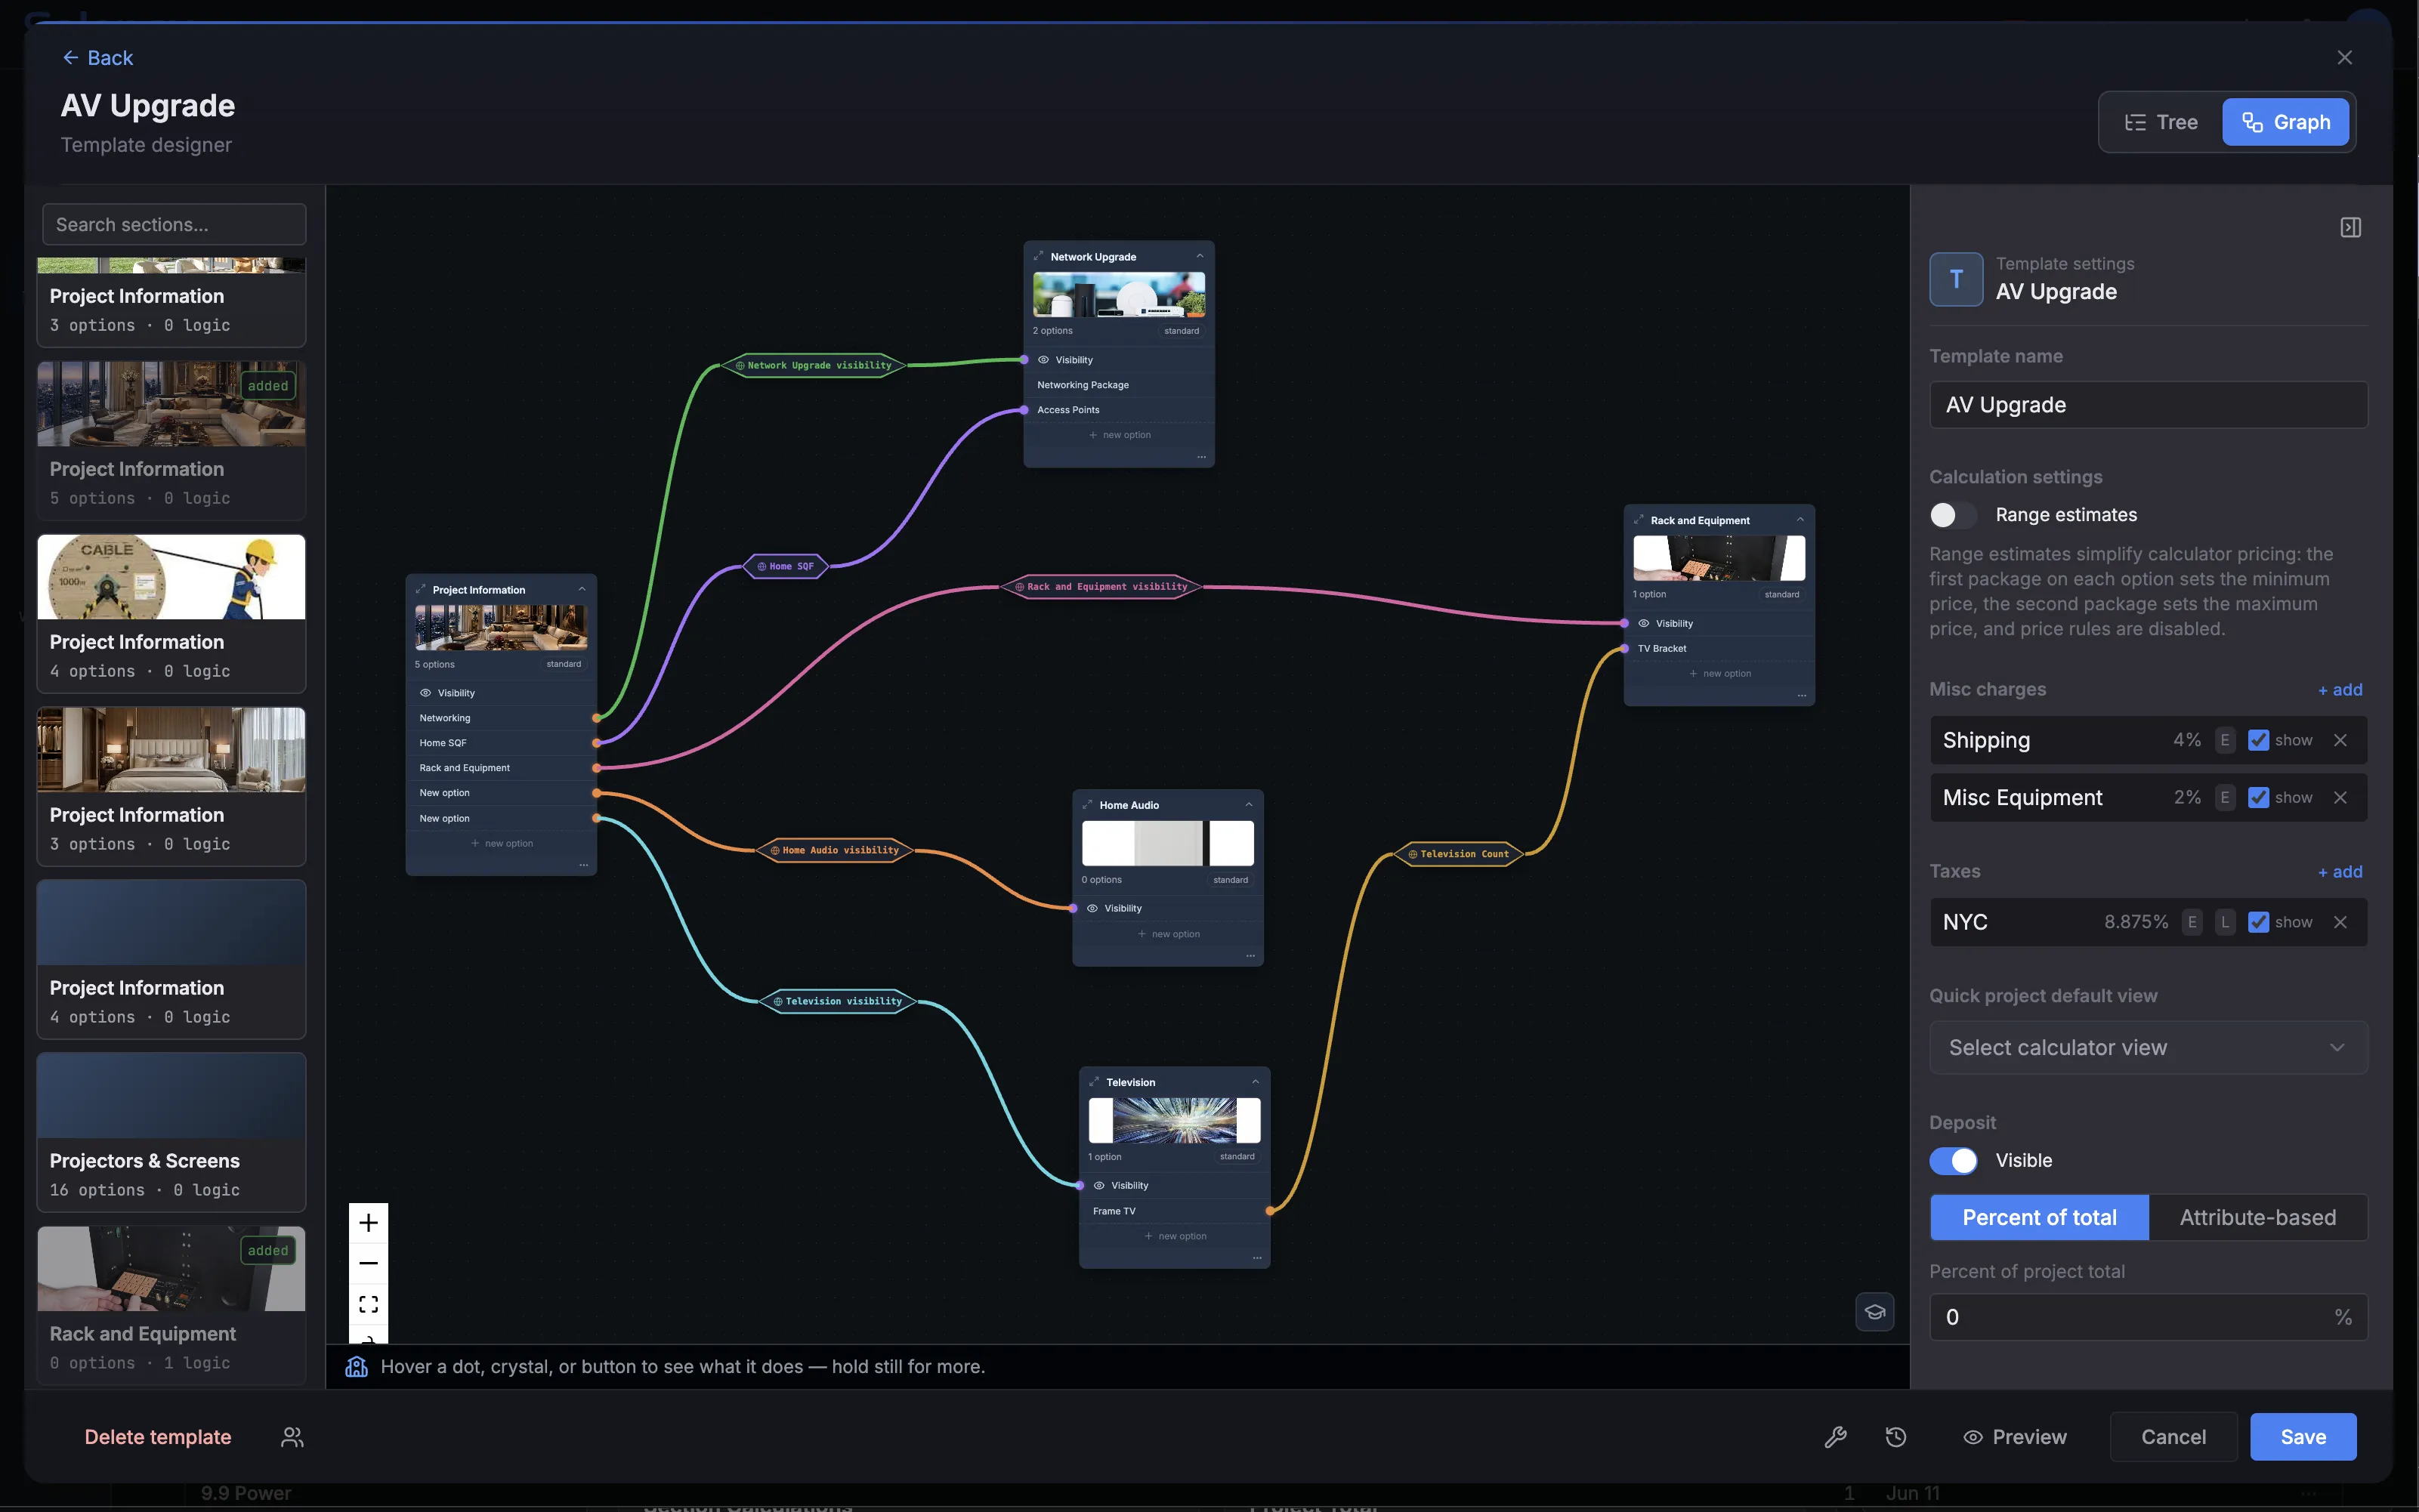Screen dimensions: 2419x1512
Task: Fit graph to view icon
Action: (x=368, y=1304)
